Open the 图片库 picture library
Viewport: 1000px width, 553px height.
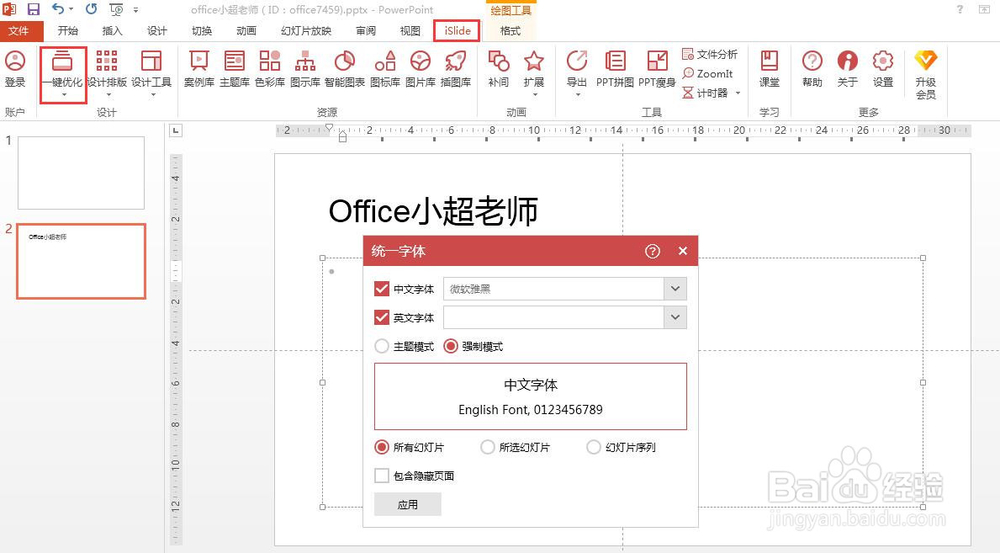click(420, 68)
